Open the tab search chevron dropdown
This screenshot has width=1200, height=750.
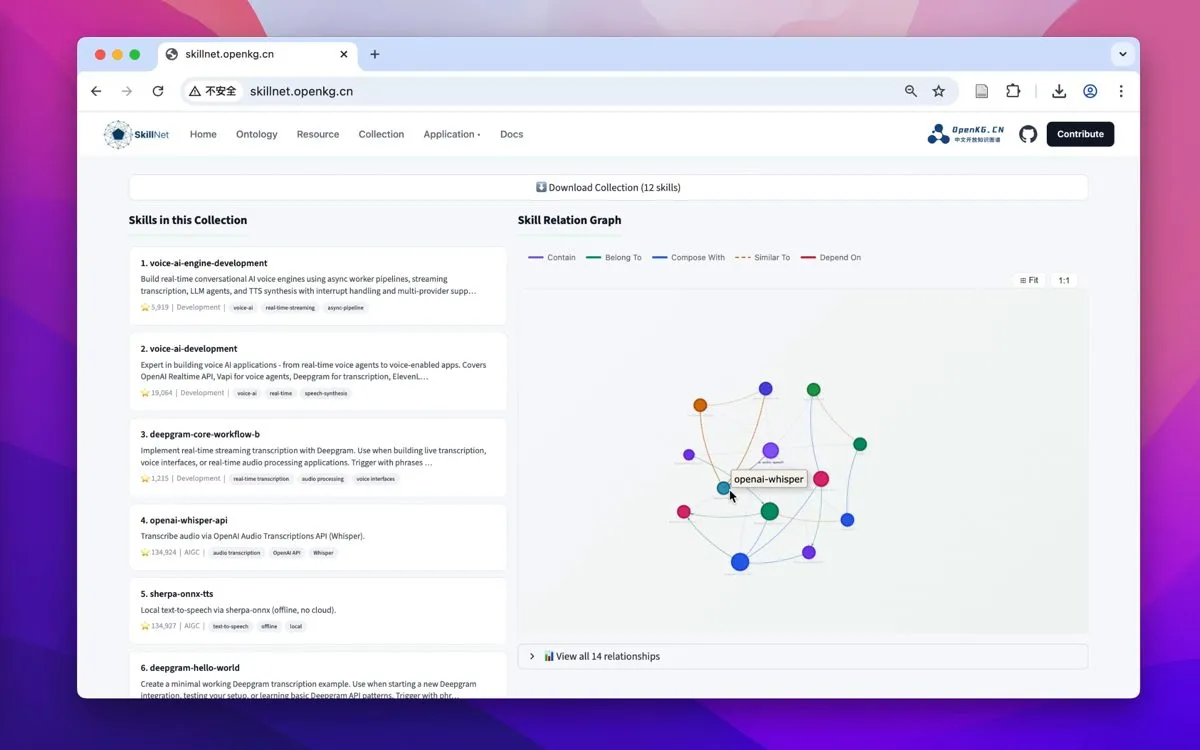(1123, 54)
